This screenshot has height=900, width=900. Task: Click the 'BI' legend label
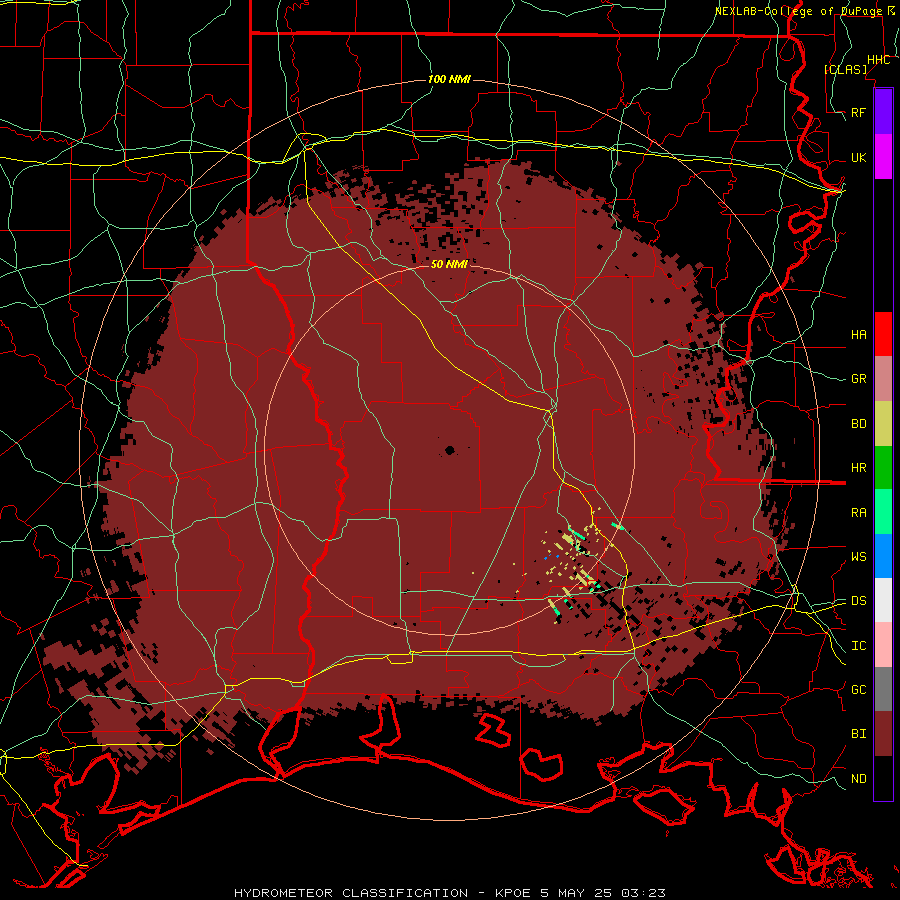(858, 734)
